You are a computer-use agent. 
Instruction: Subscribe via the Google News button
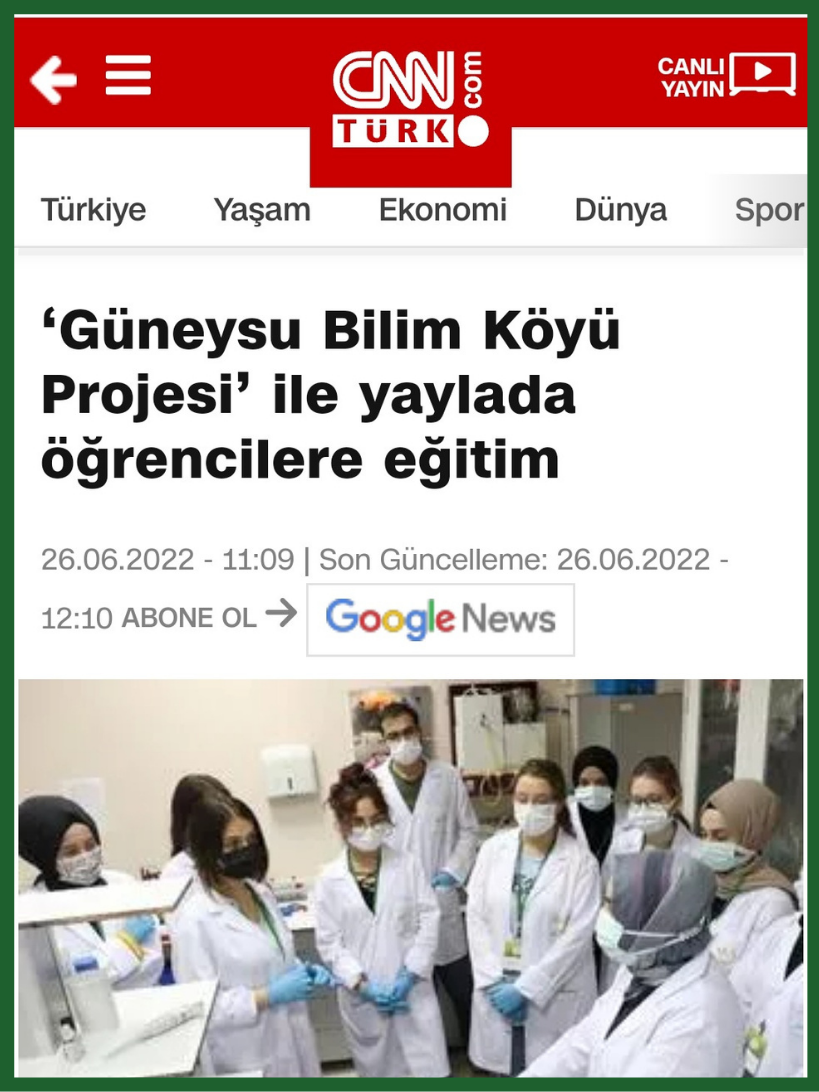pyautogui.click(x=441, y=620)
